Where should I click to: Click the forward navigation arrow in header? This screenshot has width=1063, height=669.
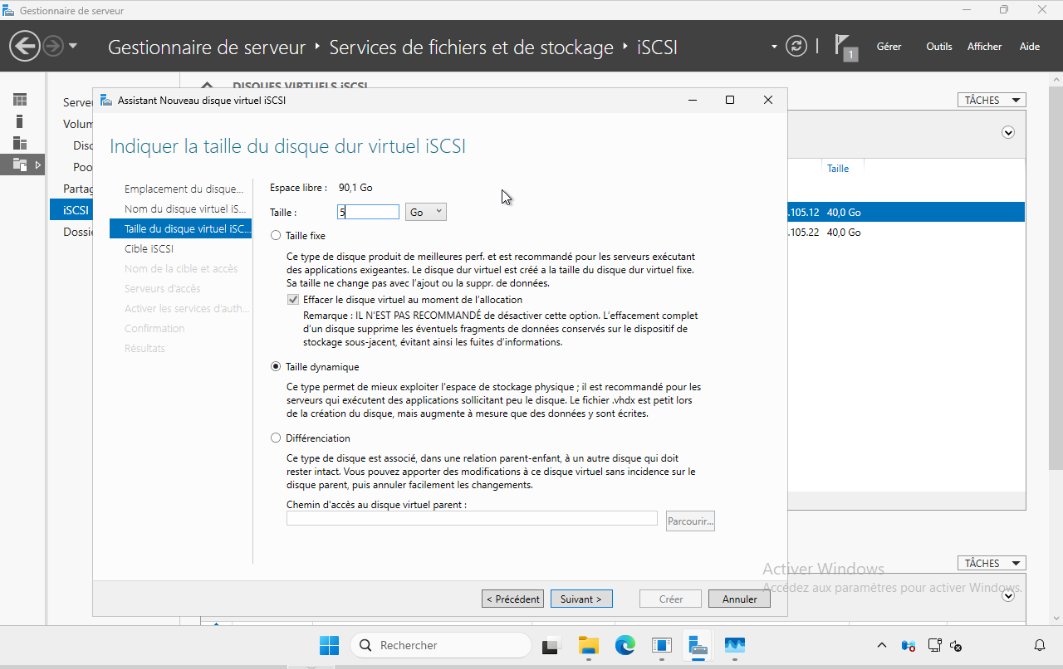(x=53, y=47)
